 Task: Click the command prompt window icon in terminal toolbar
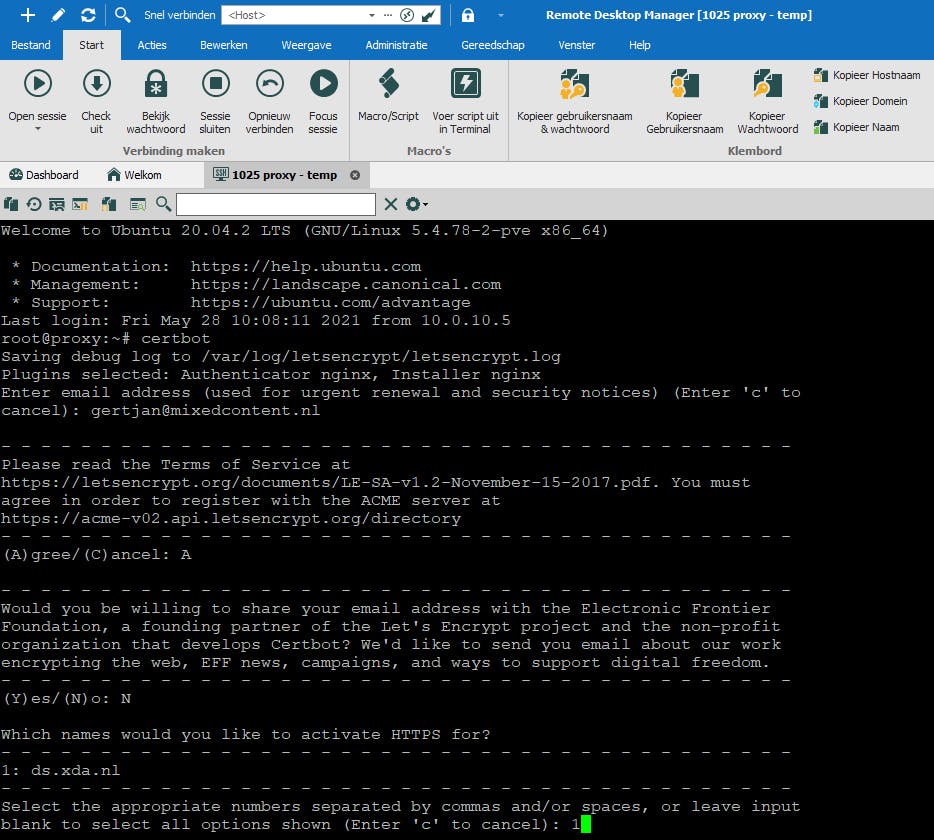[x=80, y=204]
